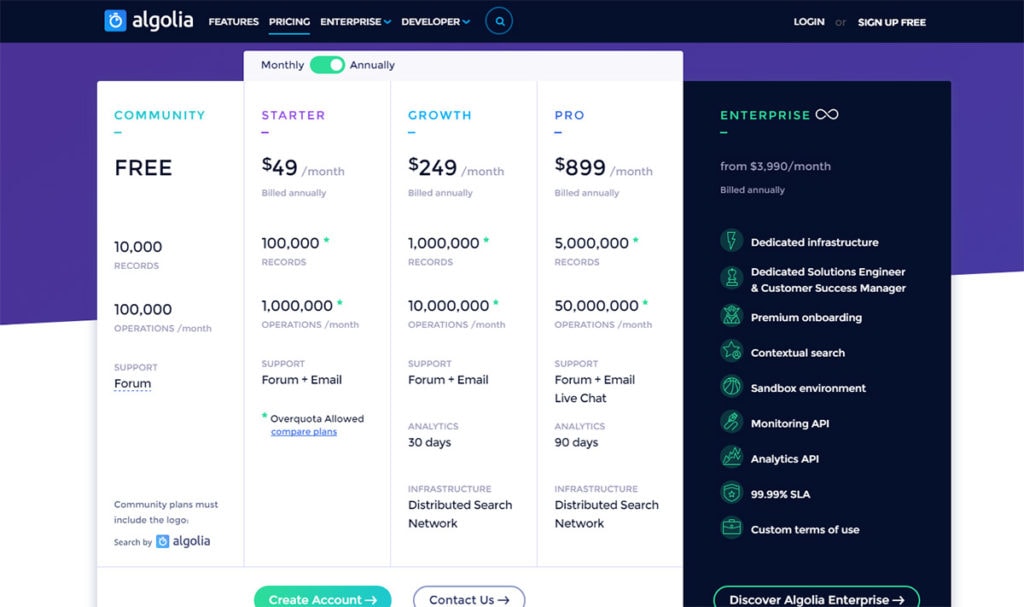Click the Create Account button
The image size is (1024, 607).
pos(322,597)
